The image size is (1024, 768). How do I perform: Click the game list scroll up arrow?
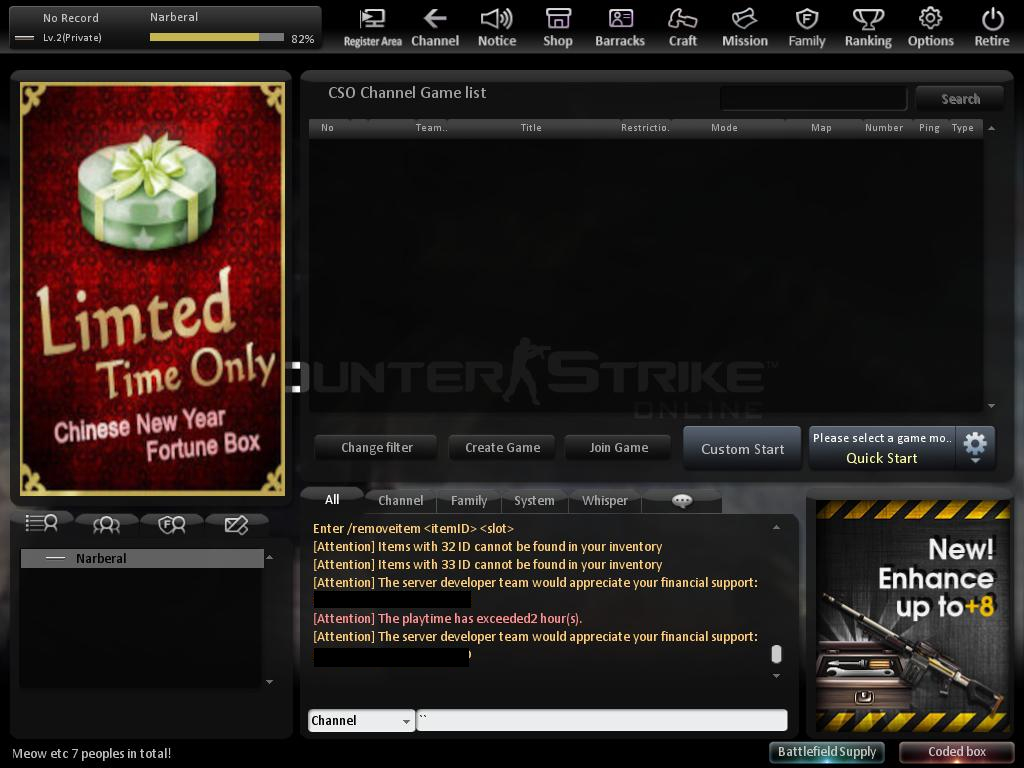[x=991, y=128]
